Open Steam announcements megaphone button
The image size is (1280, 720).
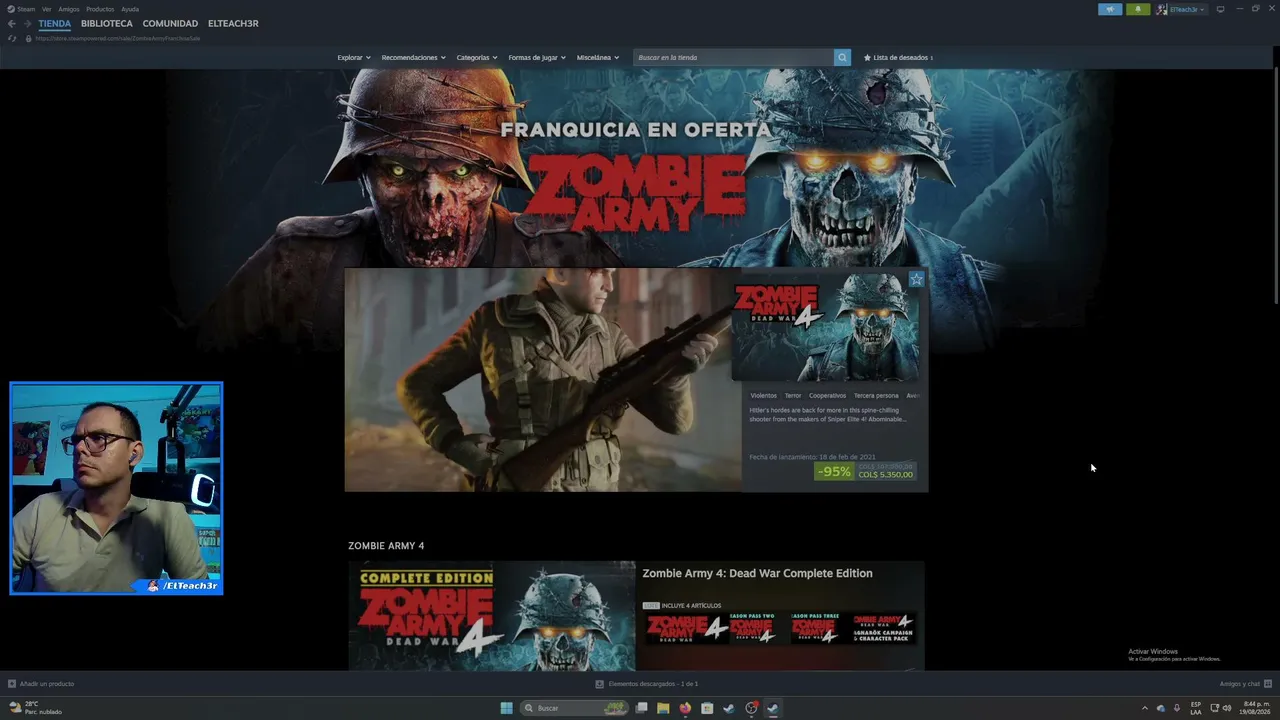(1110, 9)
